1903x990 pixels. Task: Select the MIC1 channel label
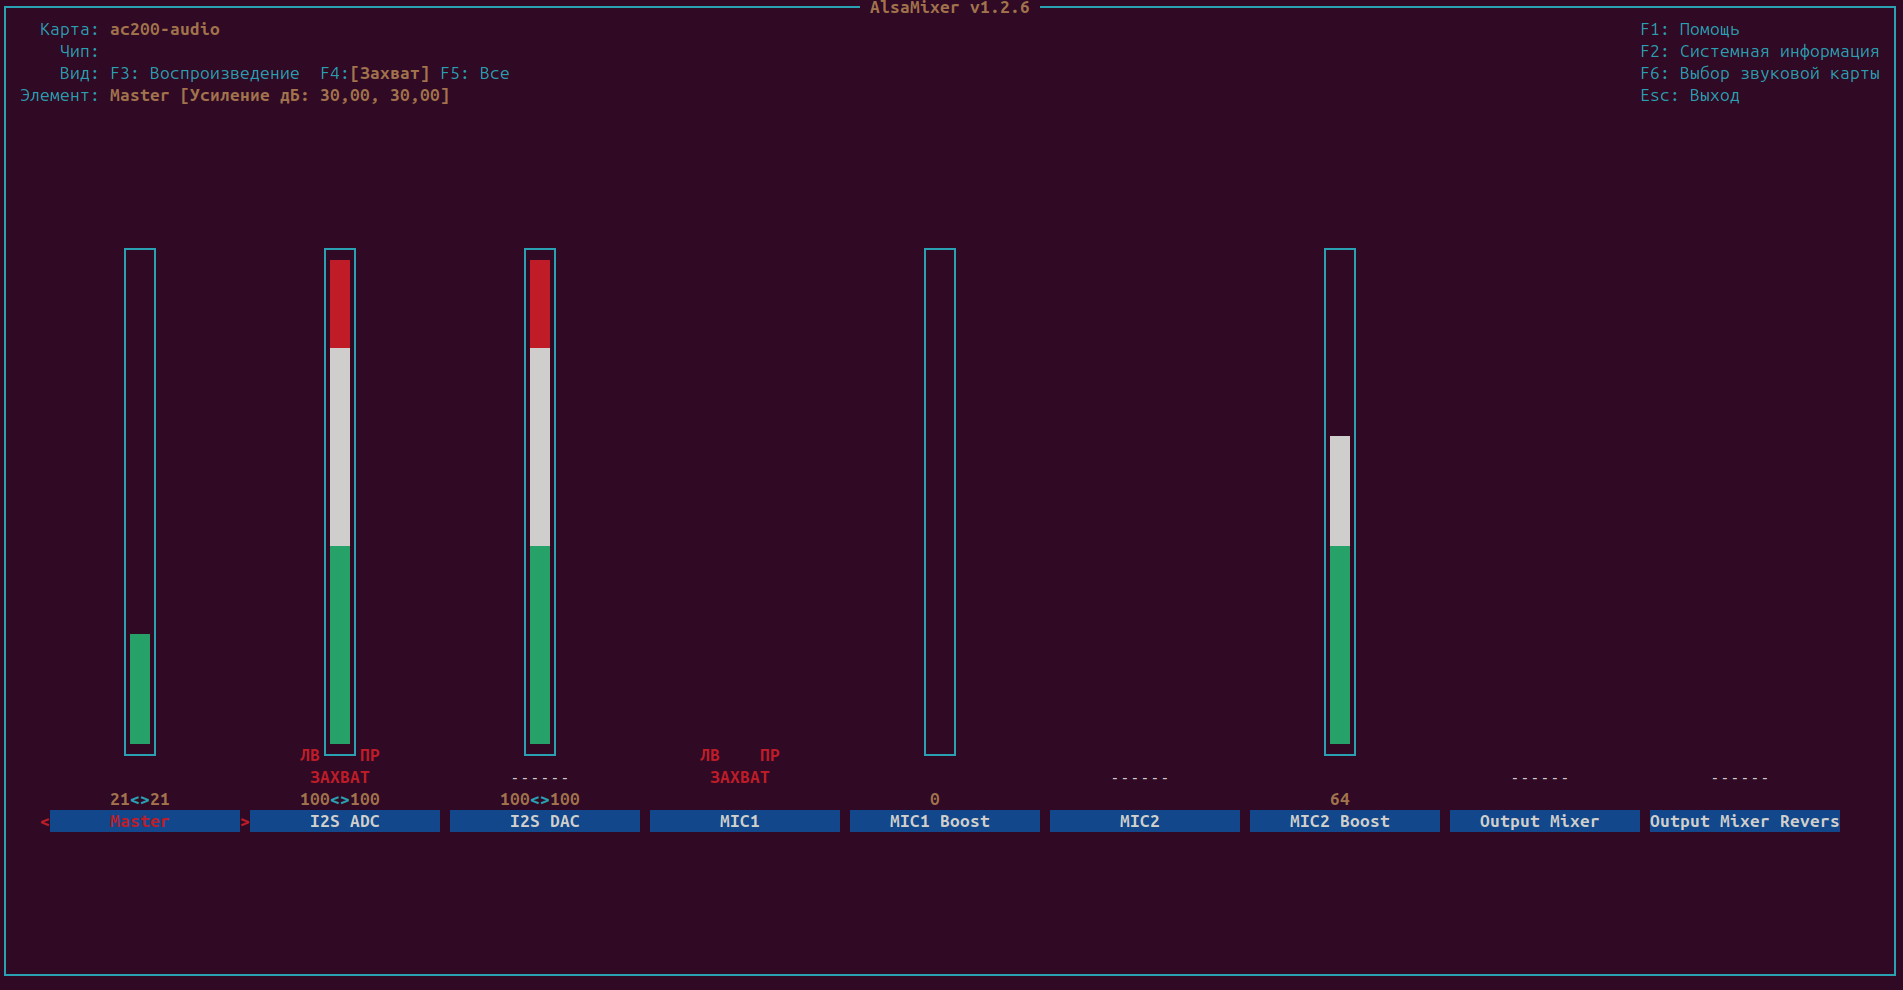pos(745,821)
